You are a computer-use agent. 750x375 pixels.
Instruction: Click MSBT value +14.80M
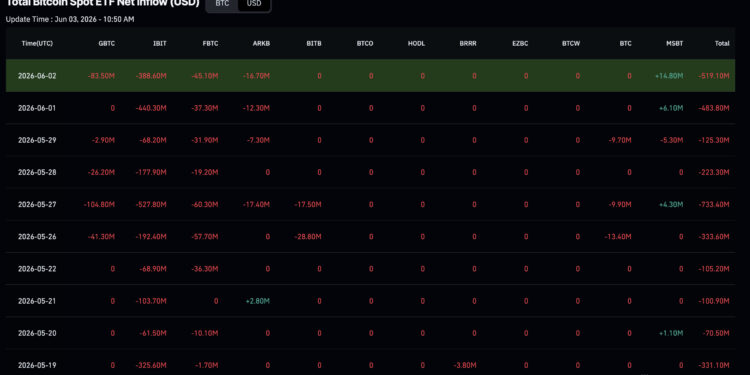(669, 76)
